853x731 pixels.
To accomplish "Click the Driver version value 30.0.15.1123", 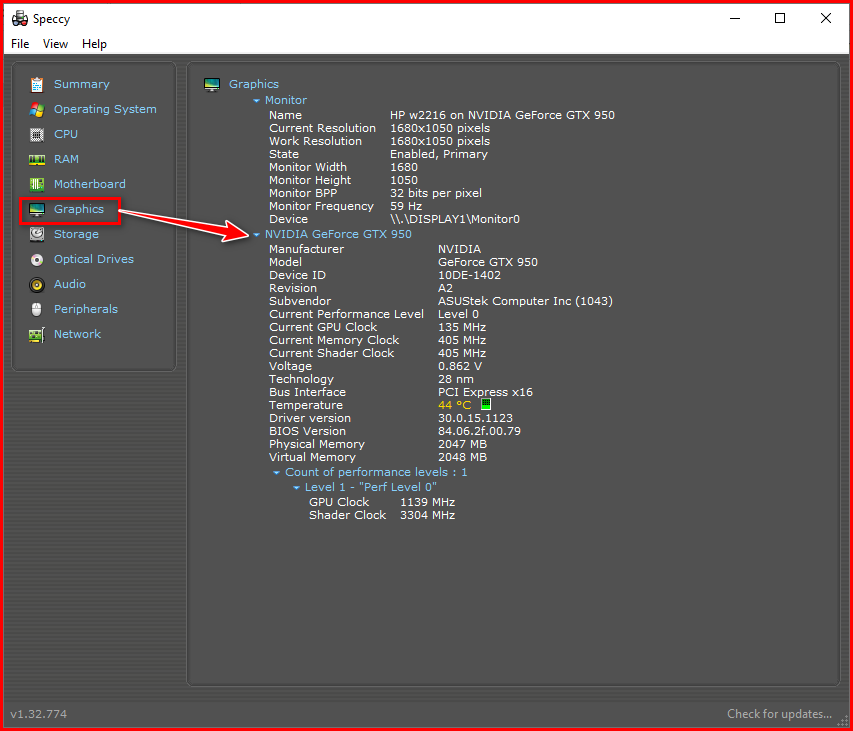I will [x=475, y=418].
